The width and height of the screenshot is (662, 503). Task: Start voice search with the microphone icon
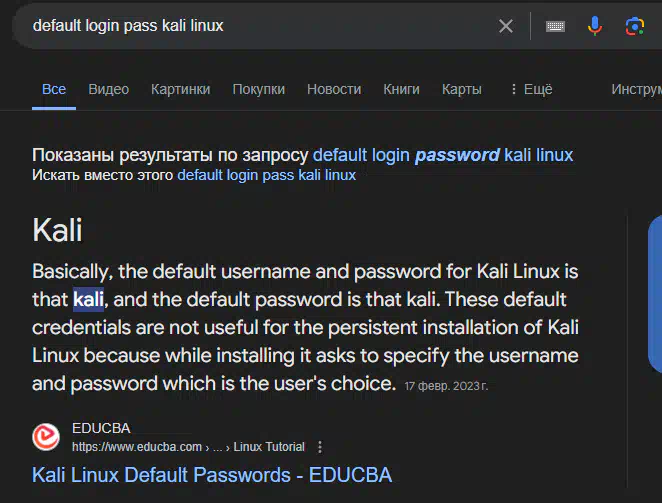pos(594,26)
